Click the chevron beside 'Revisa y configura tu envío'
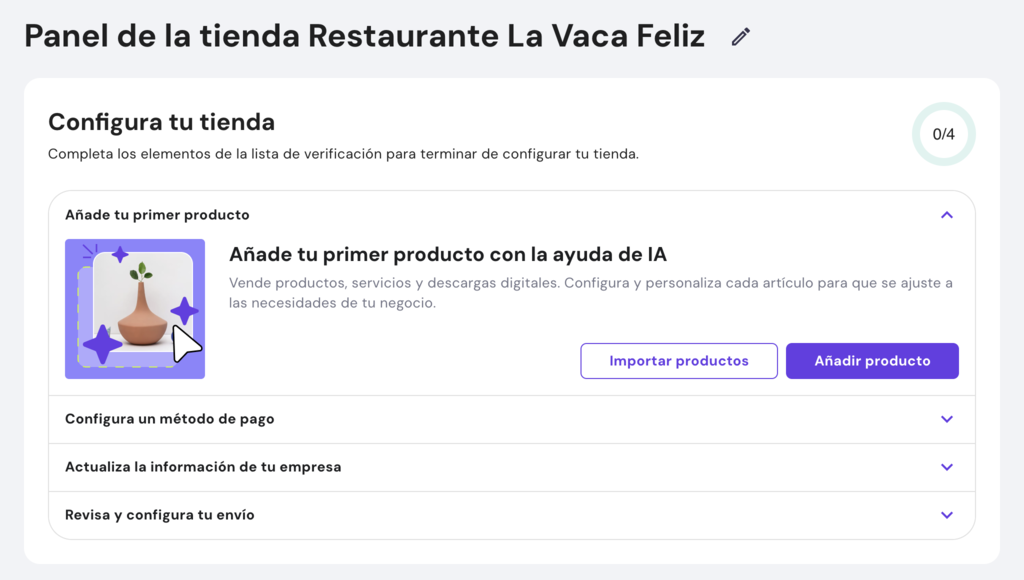The height and width of the screenshot is (580, 1024). point(947,515)
